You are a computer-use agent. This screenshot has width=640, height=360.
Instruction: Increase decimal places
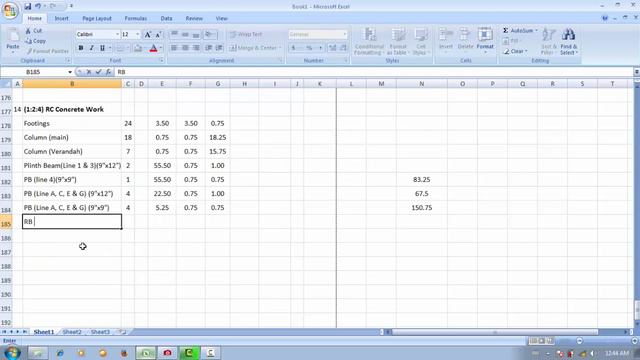[x=332, y=48]
